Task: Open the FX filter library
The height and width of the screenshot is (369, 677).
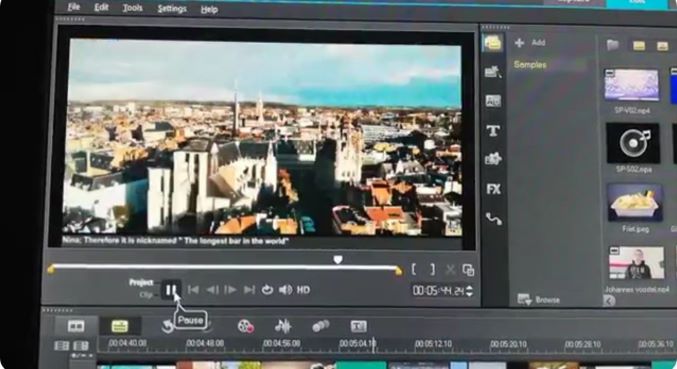Action: point(493,189)
